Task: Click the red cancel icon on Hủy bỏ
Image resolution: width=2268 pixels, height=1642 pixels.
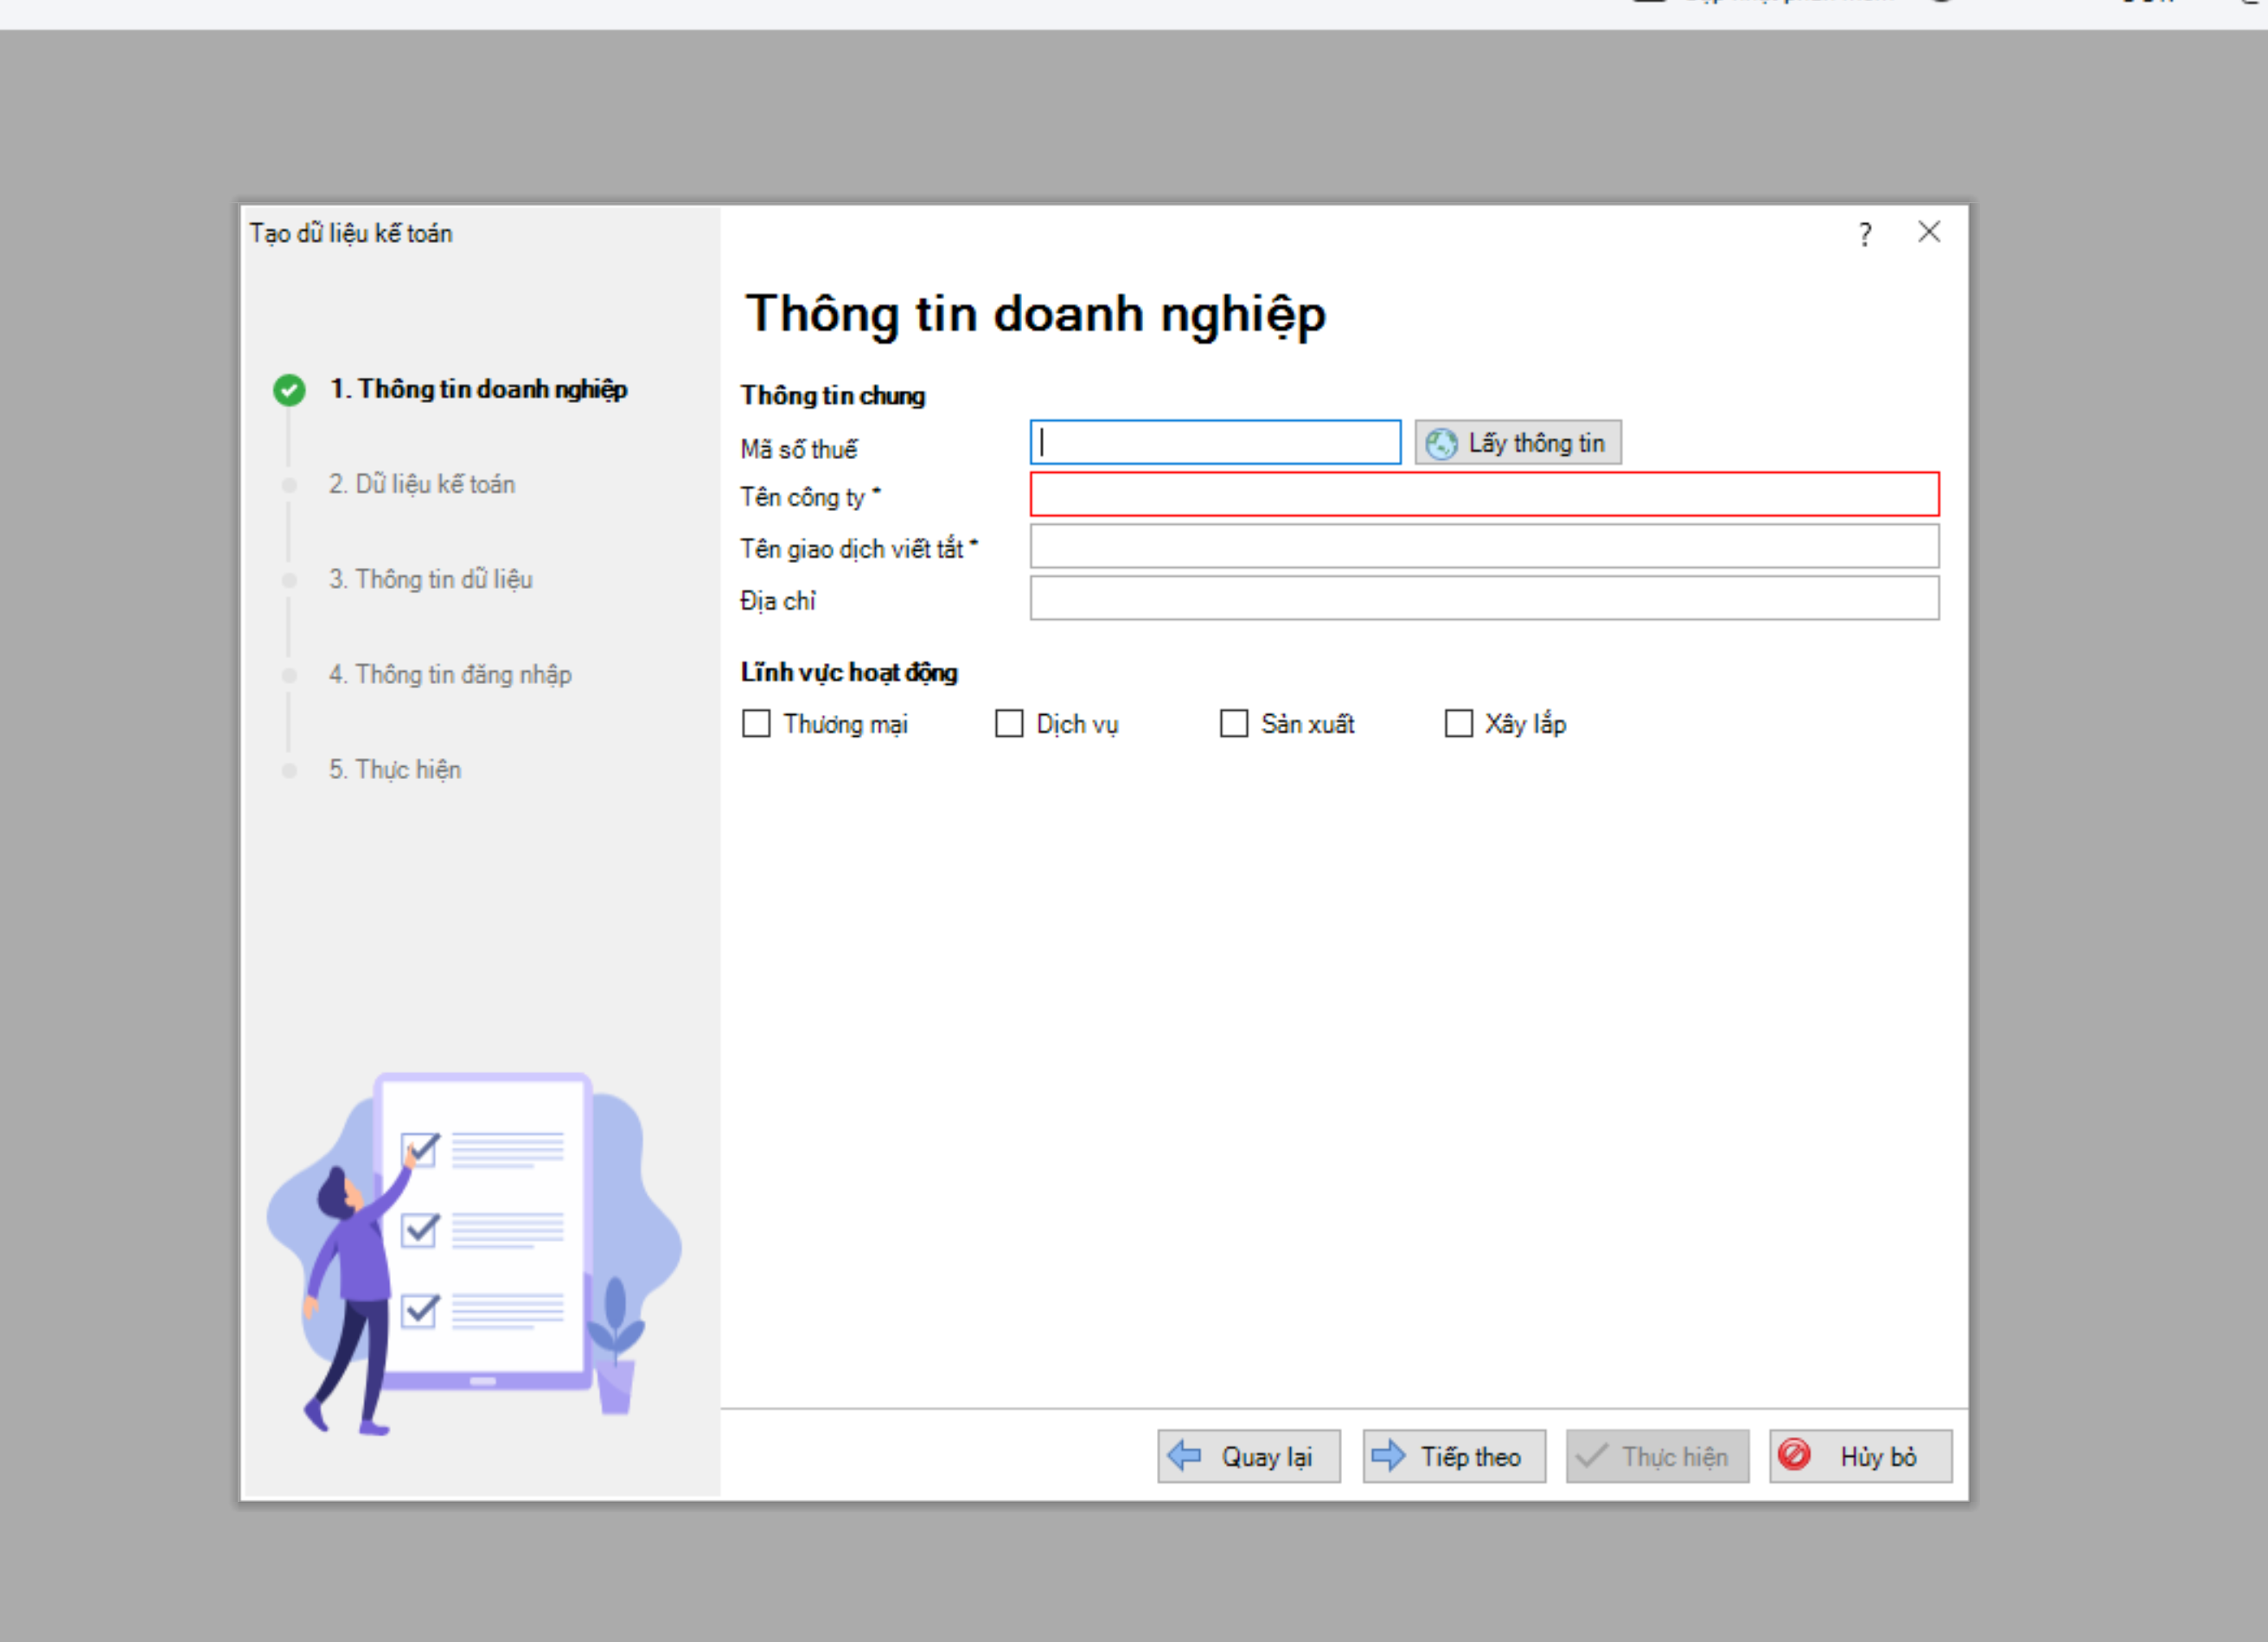Action: (1794, 1454)
